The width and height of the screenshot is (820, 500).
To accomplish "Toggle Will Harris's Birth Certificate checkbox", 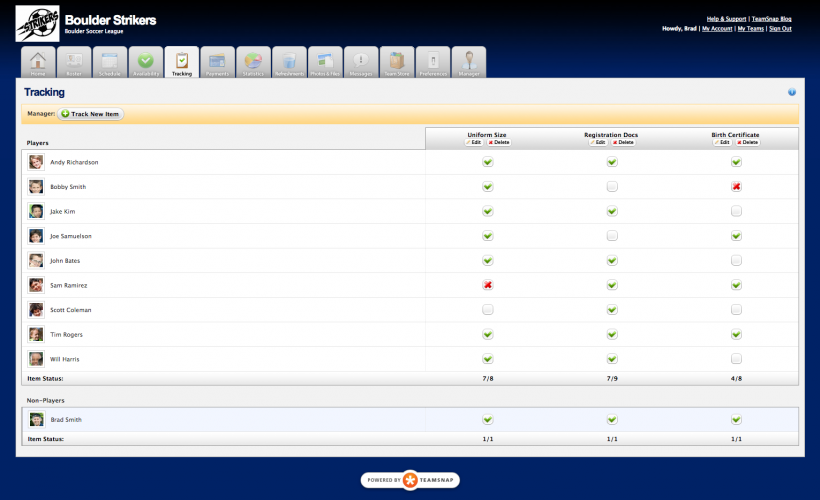I will pyautogui.click(x=736, y=359).
